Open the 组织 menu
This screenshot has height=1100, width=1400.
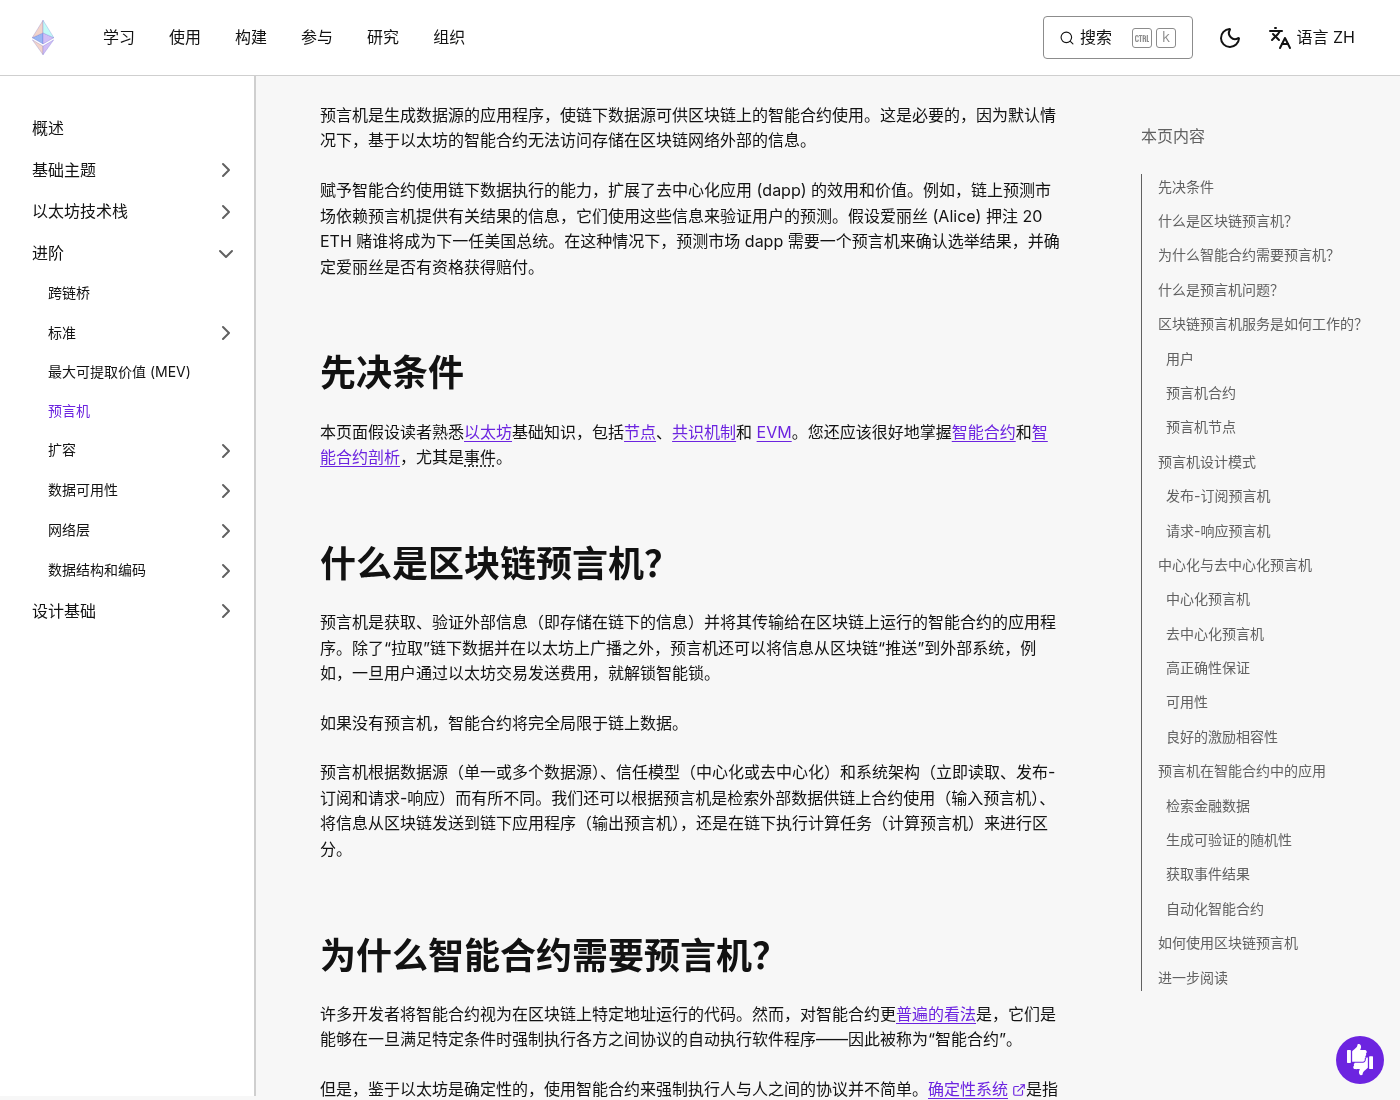[x=449, y=37]
